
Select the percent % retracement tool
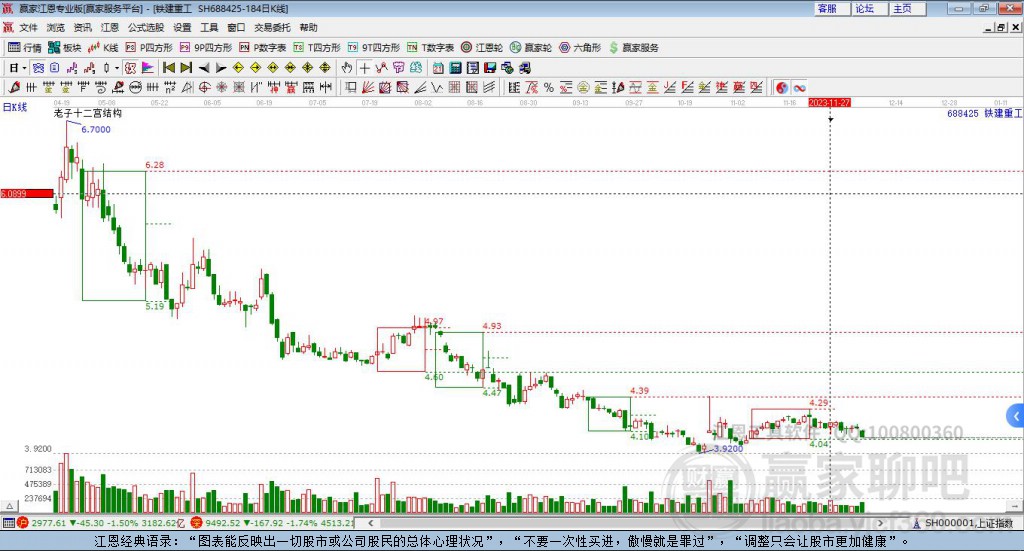pos(549,87)
